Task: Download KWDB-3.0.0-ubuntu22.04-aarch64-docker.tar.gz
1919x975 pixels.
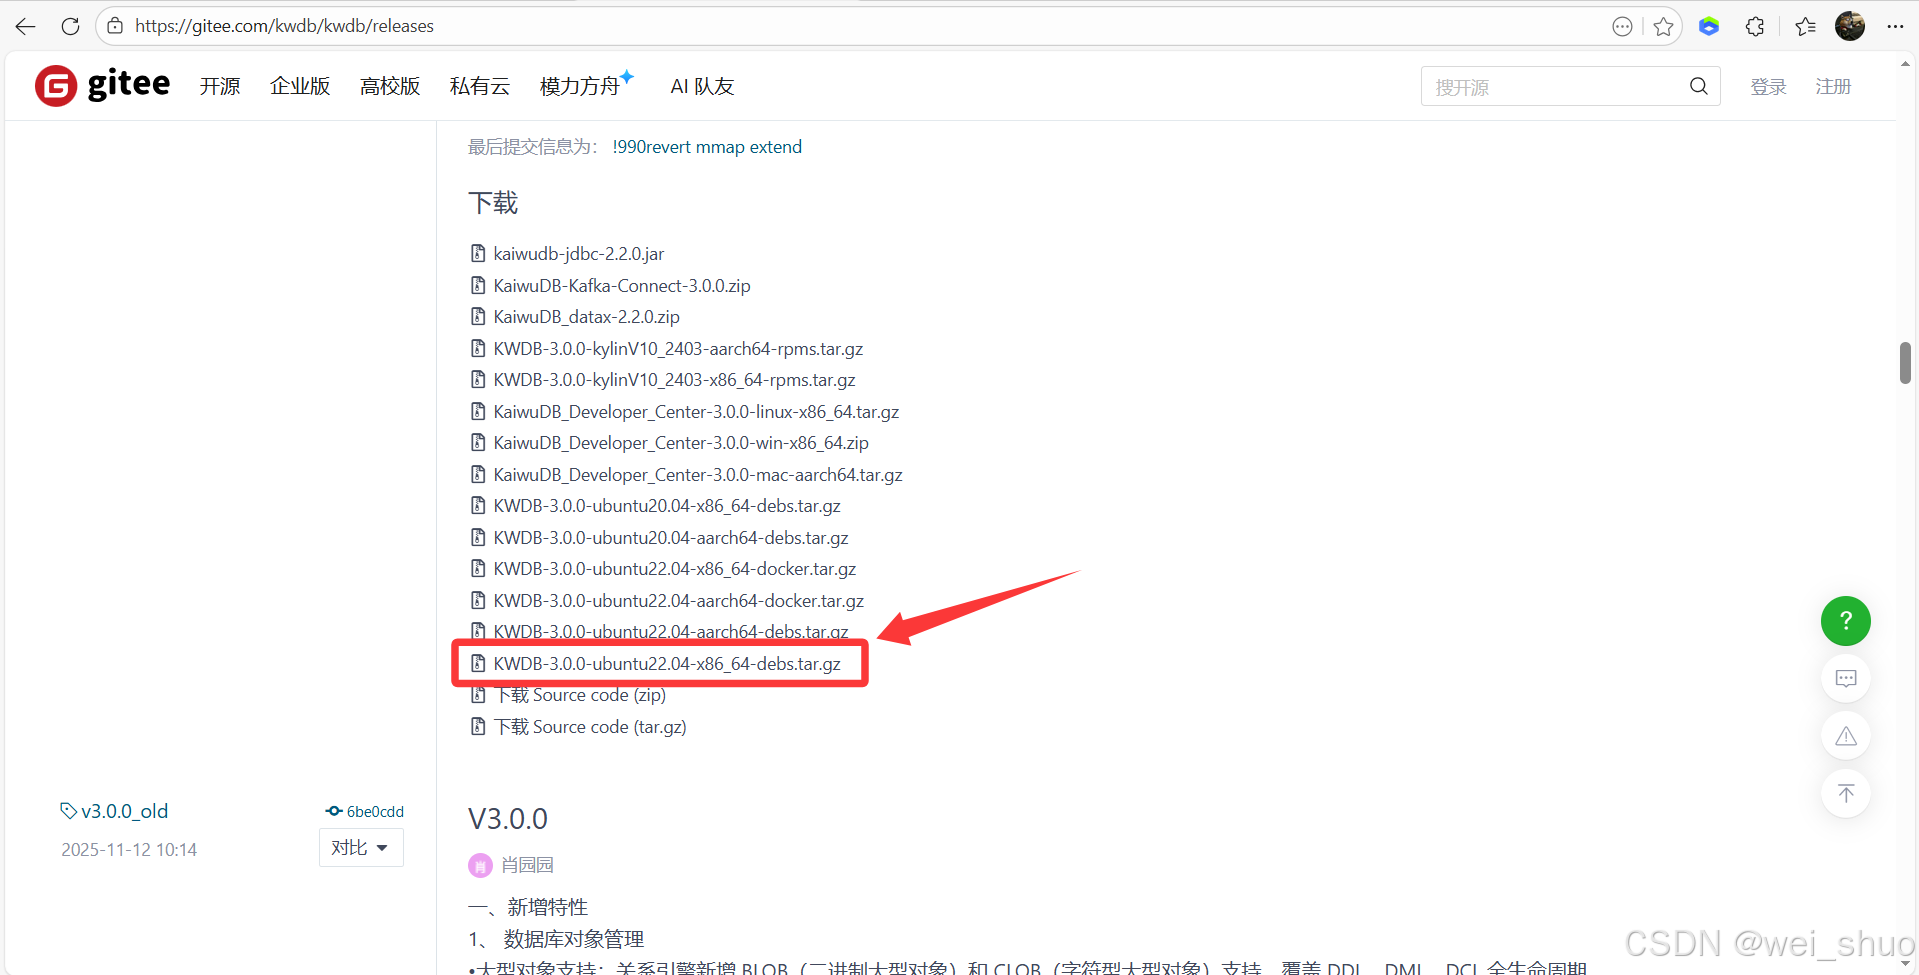Action: point(679,600)
